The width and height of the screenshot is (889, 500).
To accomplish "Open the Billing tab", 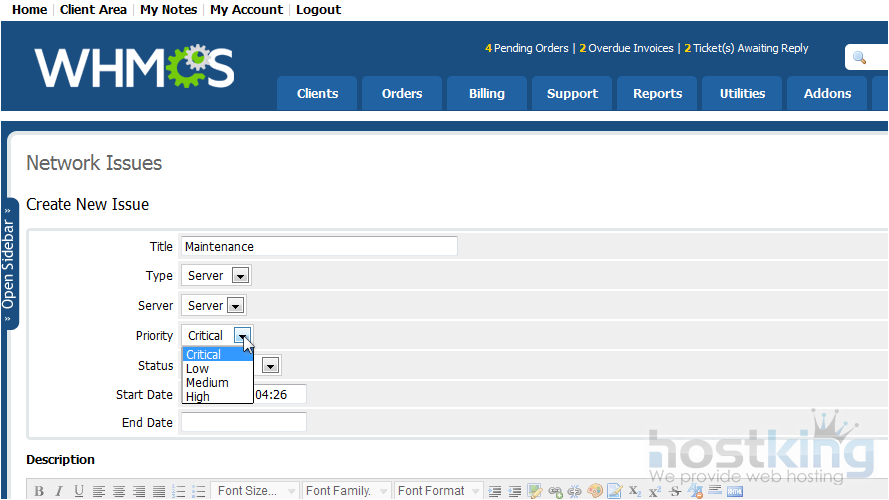I will (486, 94).
